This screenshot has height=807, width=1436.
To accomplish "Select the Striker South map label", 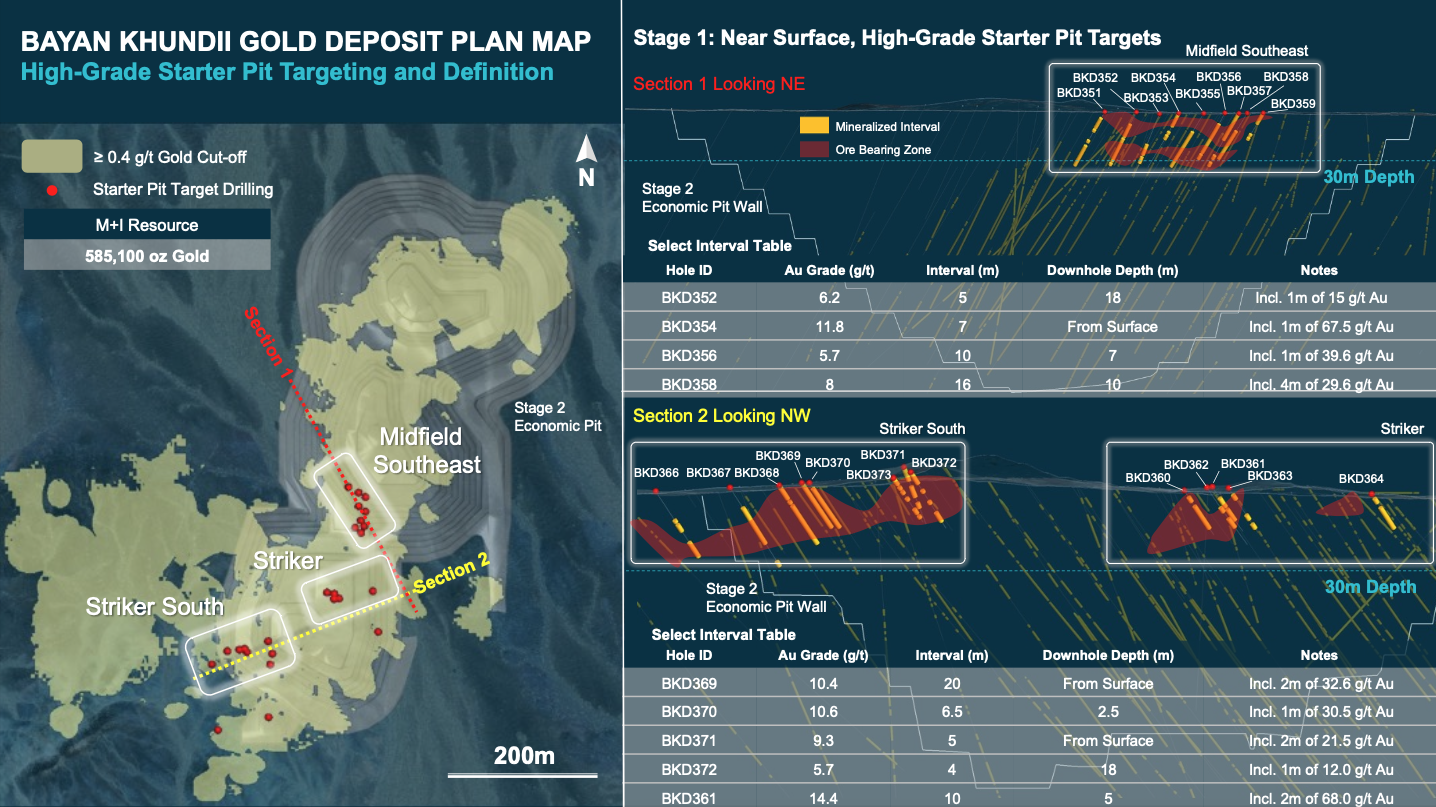I will point(155,607).
